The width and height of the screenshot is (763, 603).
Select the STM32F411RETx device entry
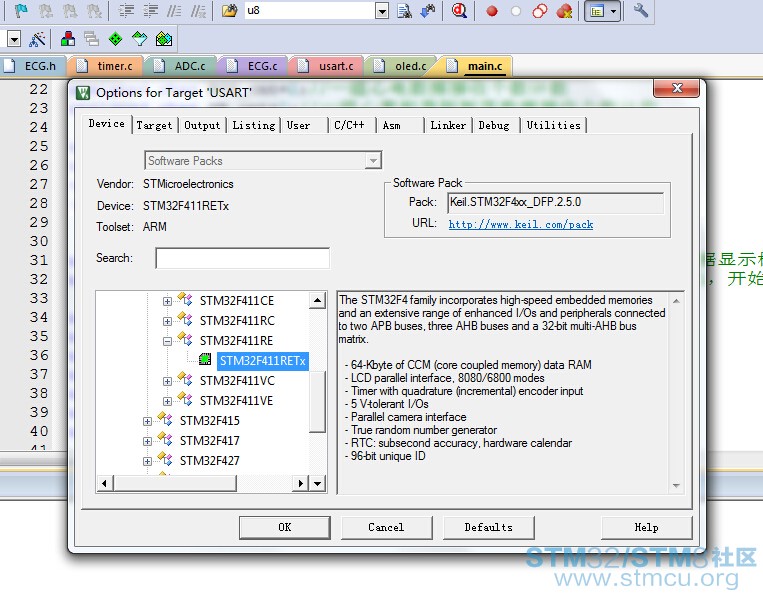[262, 361]
